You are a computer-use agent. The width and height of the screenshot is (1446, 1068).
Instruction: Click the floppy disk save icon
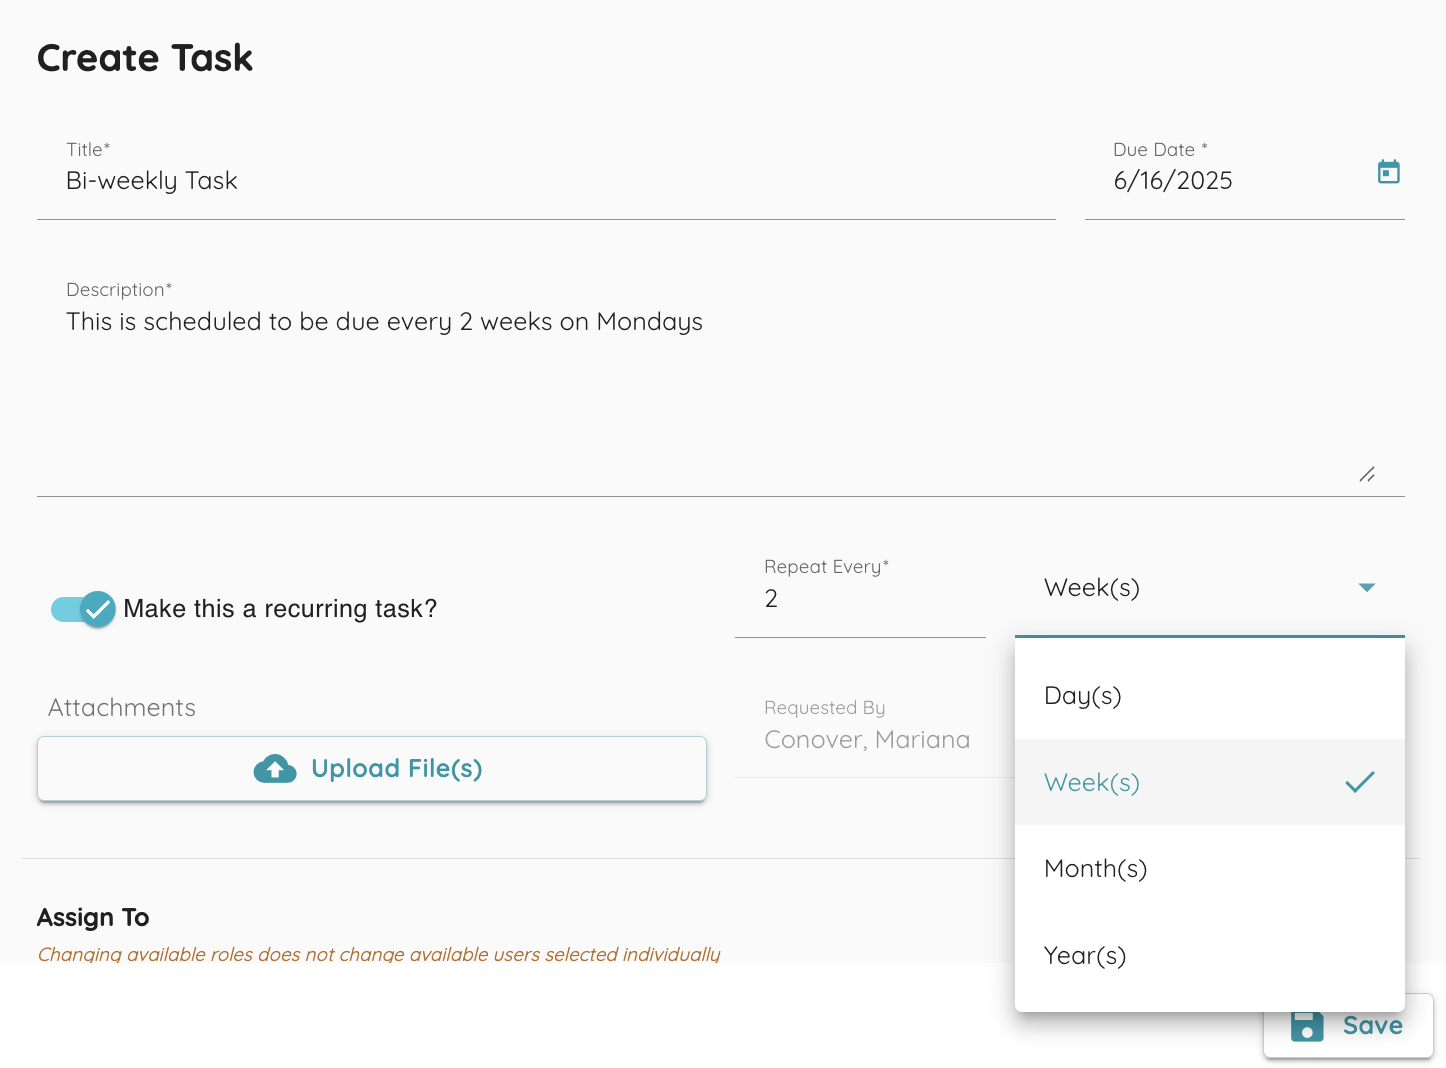[x=1307, y=1026]
